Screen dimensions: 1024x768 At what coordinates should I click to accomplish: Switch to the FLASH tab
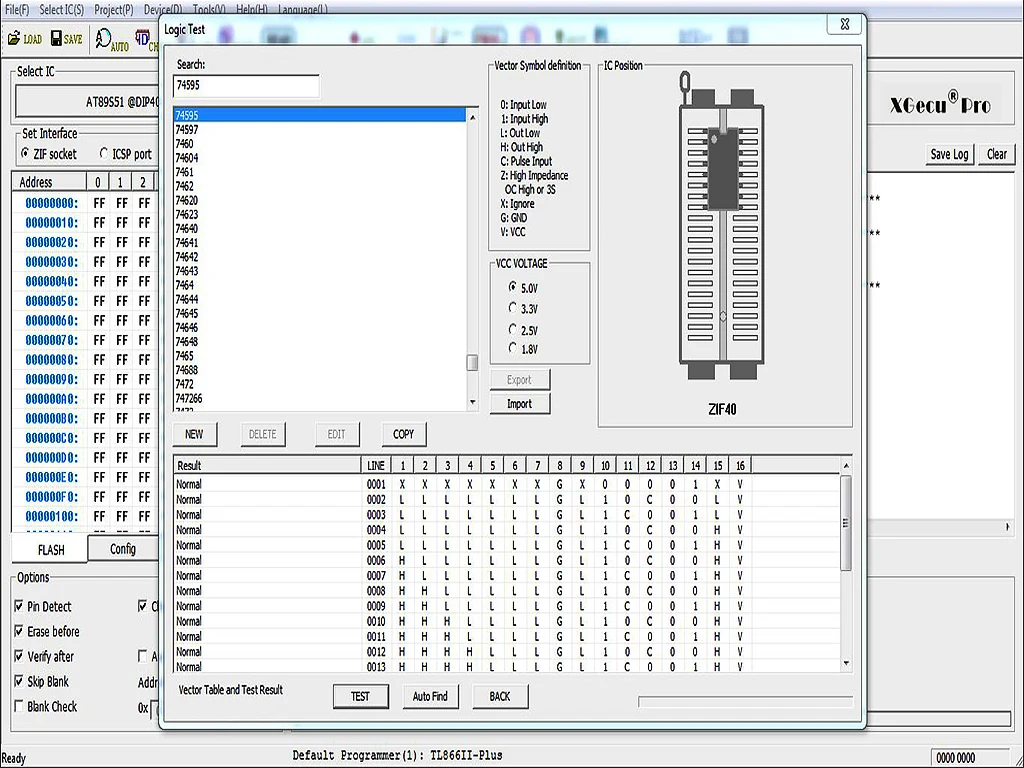coord(50,549)
